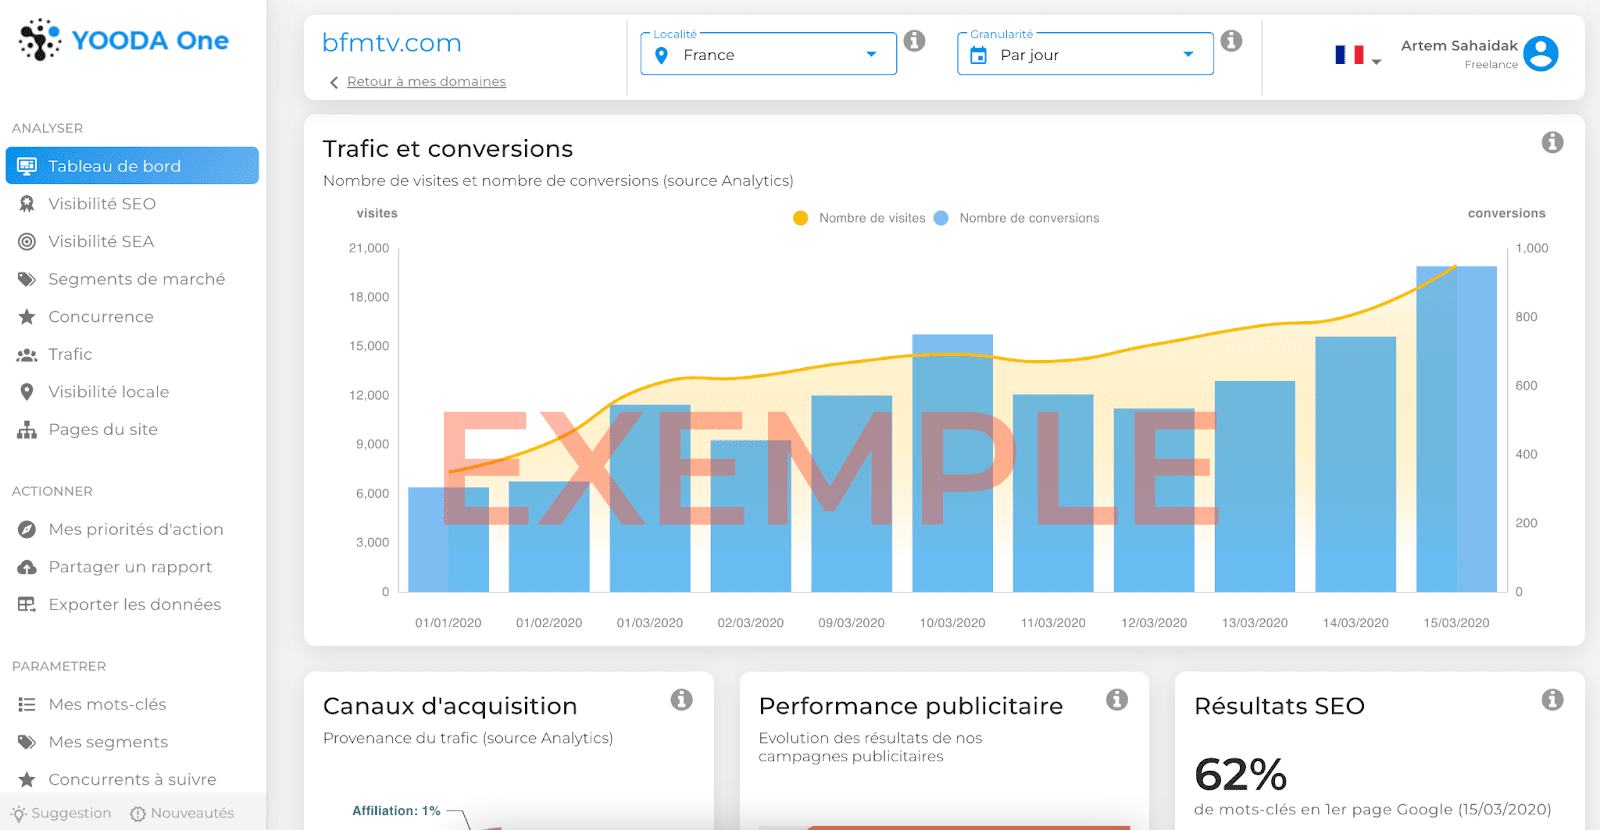Click info icon next to Granularité dropdown
Screen dimensions: 1600x830
1231,41
